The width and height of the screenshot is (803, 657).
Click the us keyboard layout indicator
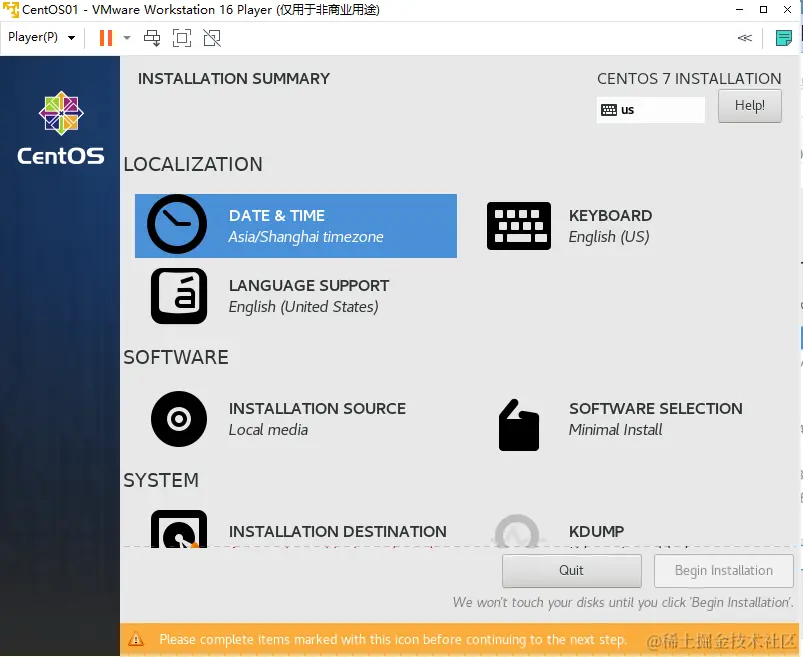[650, 110]
